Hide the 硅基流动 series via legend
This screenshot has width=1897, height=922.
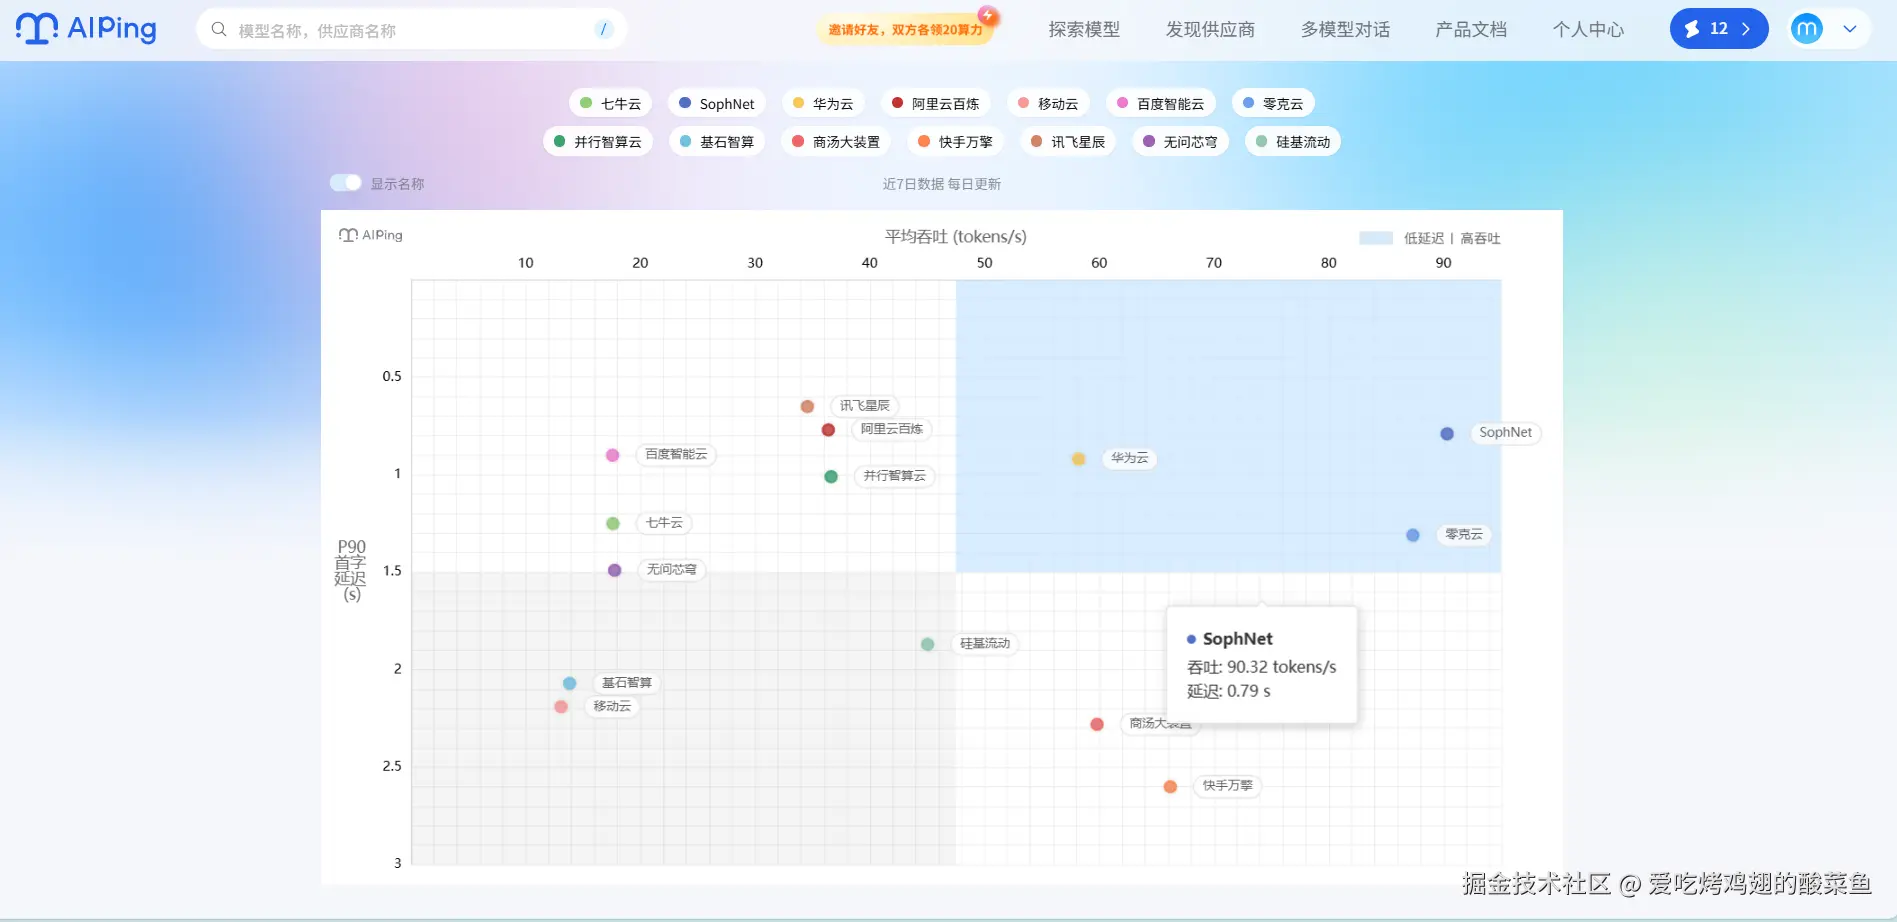1293,141
